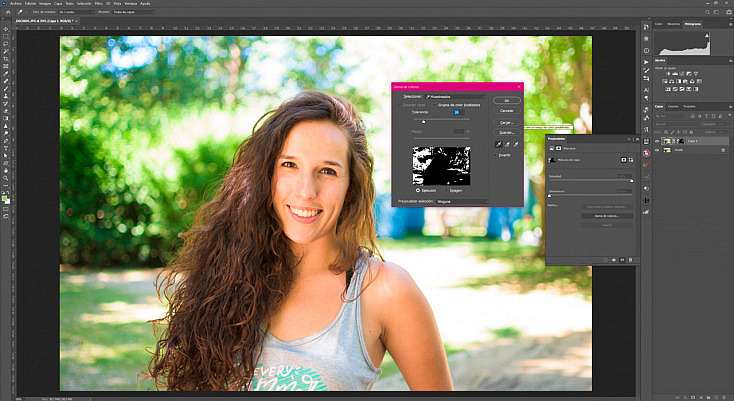
Task: Switch to the Histograma tab
Action: tap(692, 24)
